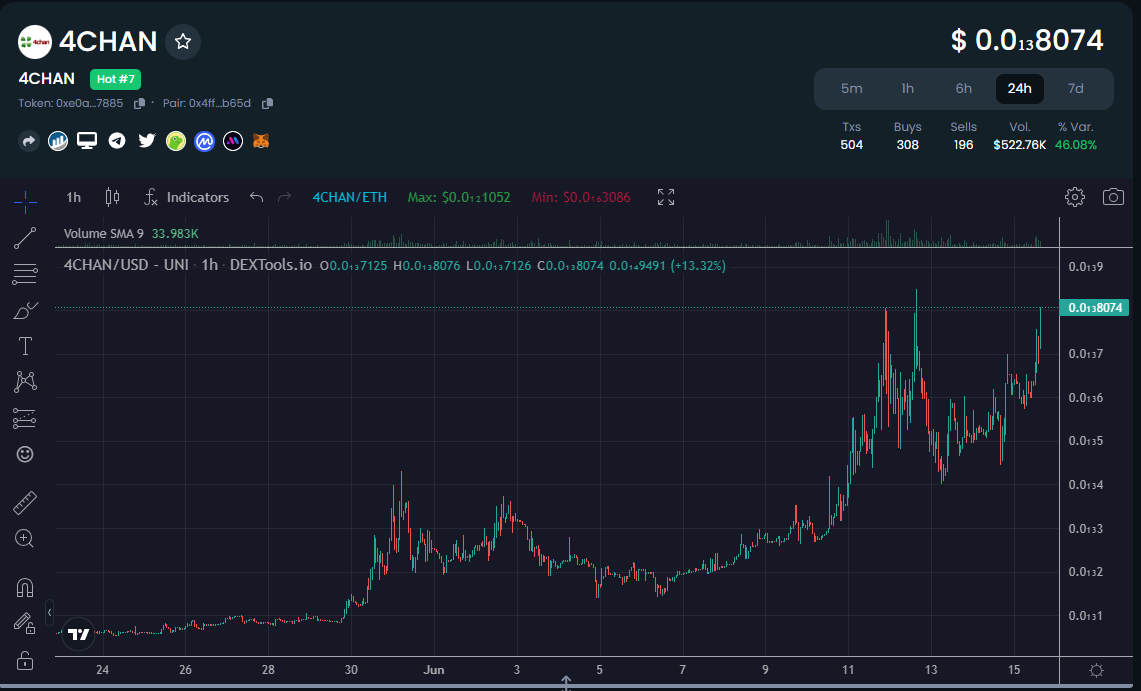The height and width of the screenshot is (691, 1141).
Task: Click the Txs 504 count
Action: point(851,145)
